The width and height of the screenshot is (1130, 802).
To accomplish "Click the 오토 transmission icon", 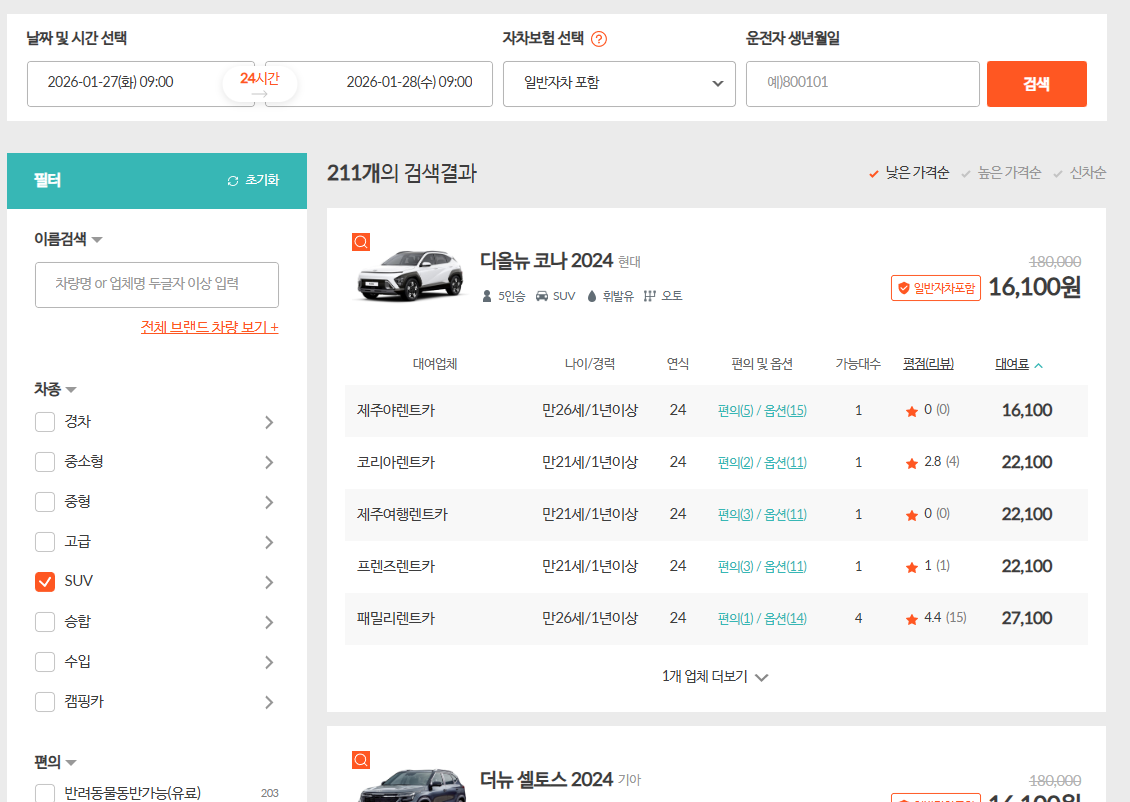I will (x=649, y=296).
